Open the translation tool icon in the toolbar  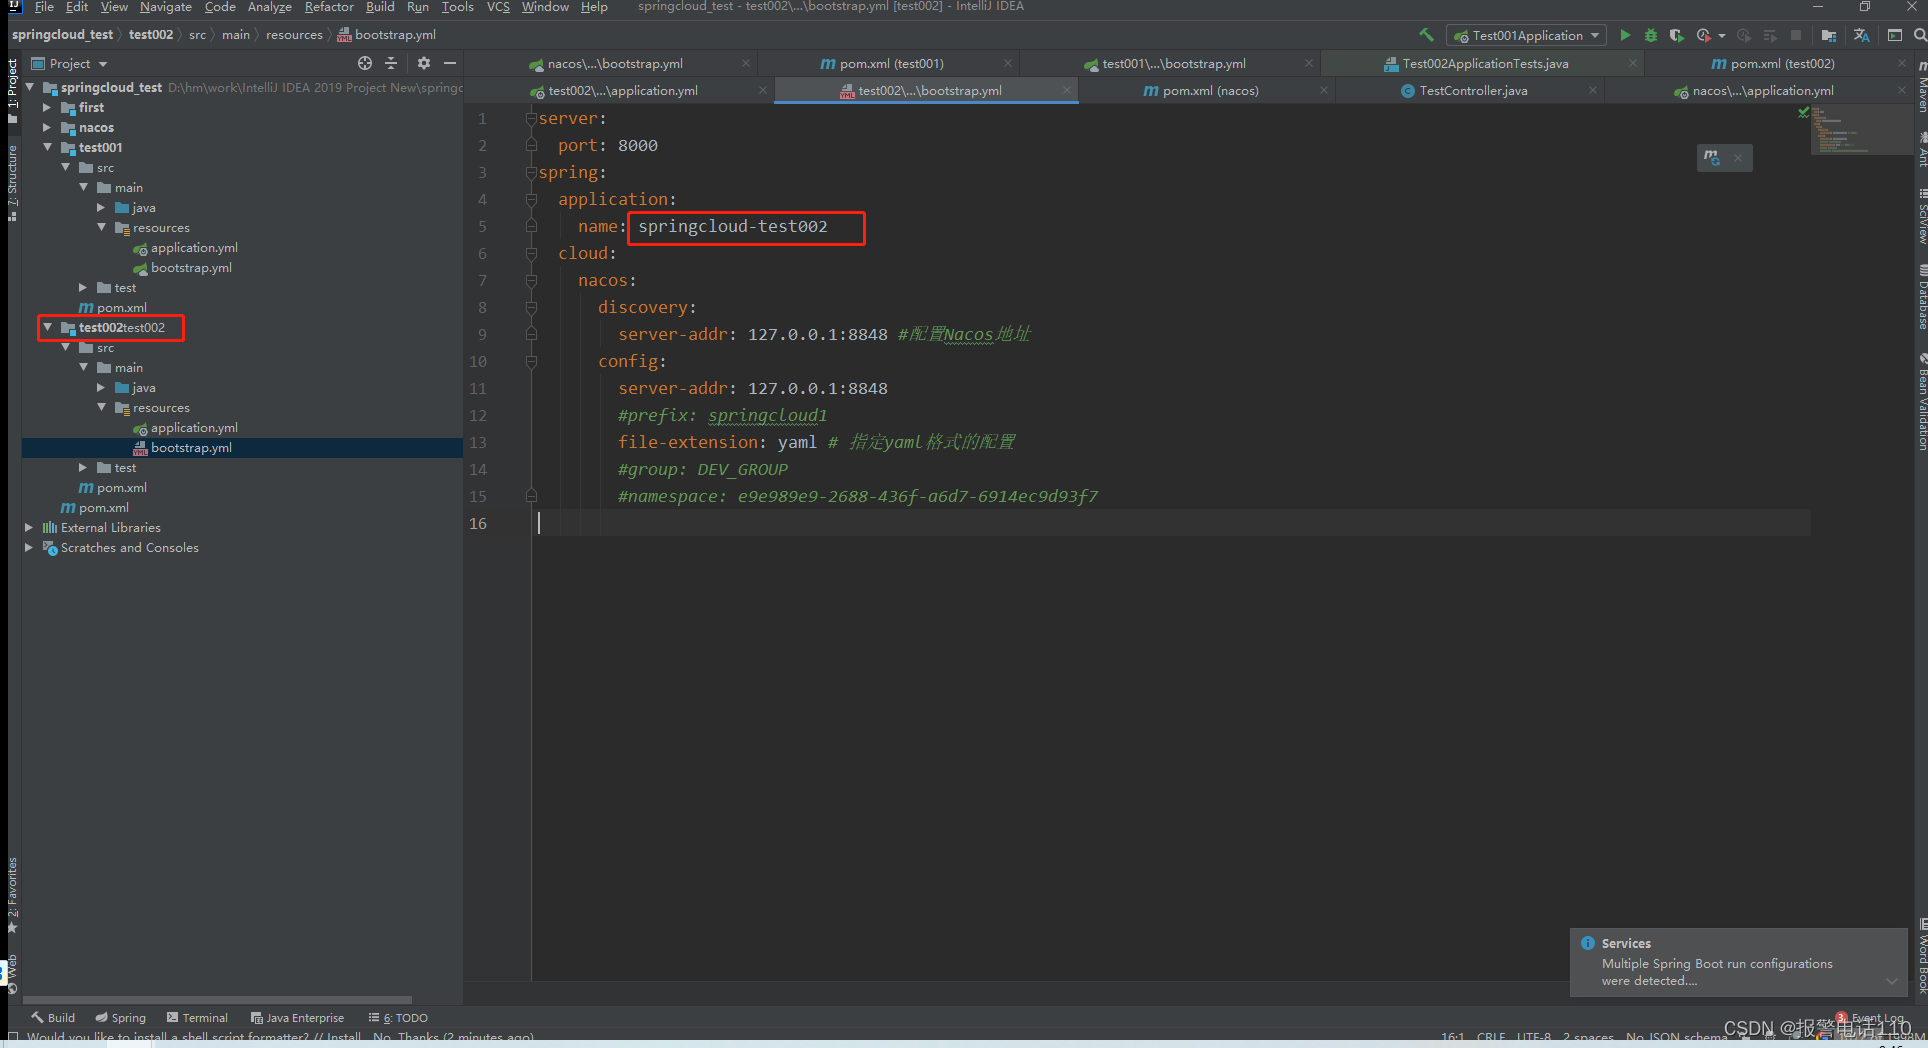click(x=1862, y=35)
